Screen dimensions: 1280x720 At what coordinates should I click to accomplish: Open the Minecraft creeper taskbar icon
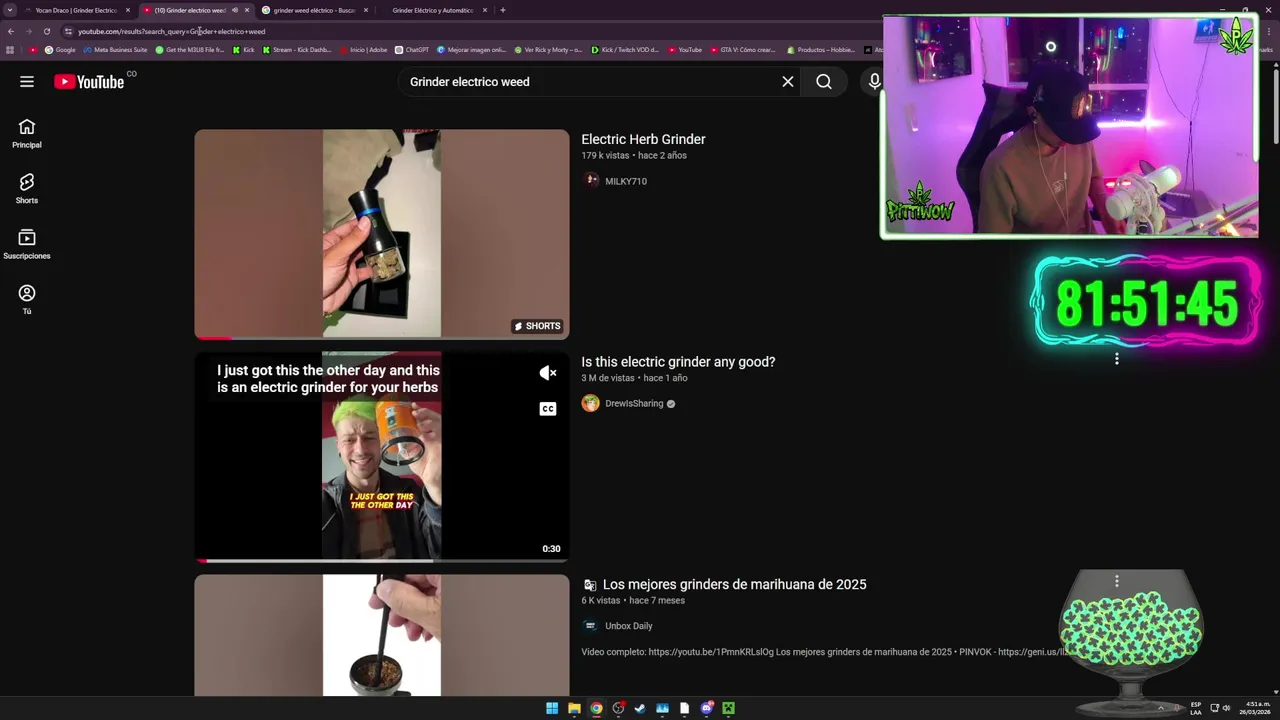[728, 708]
